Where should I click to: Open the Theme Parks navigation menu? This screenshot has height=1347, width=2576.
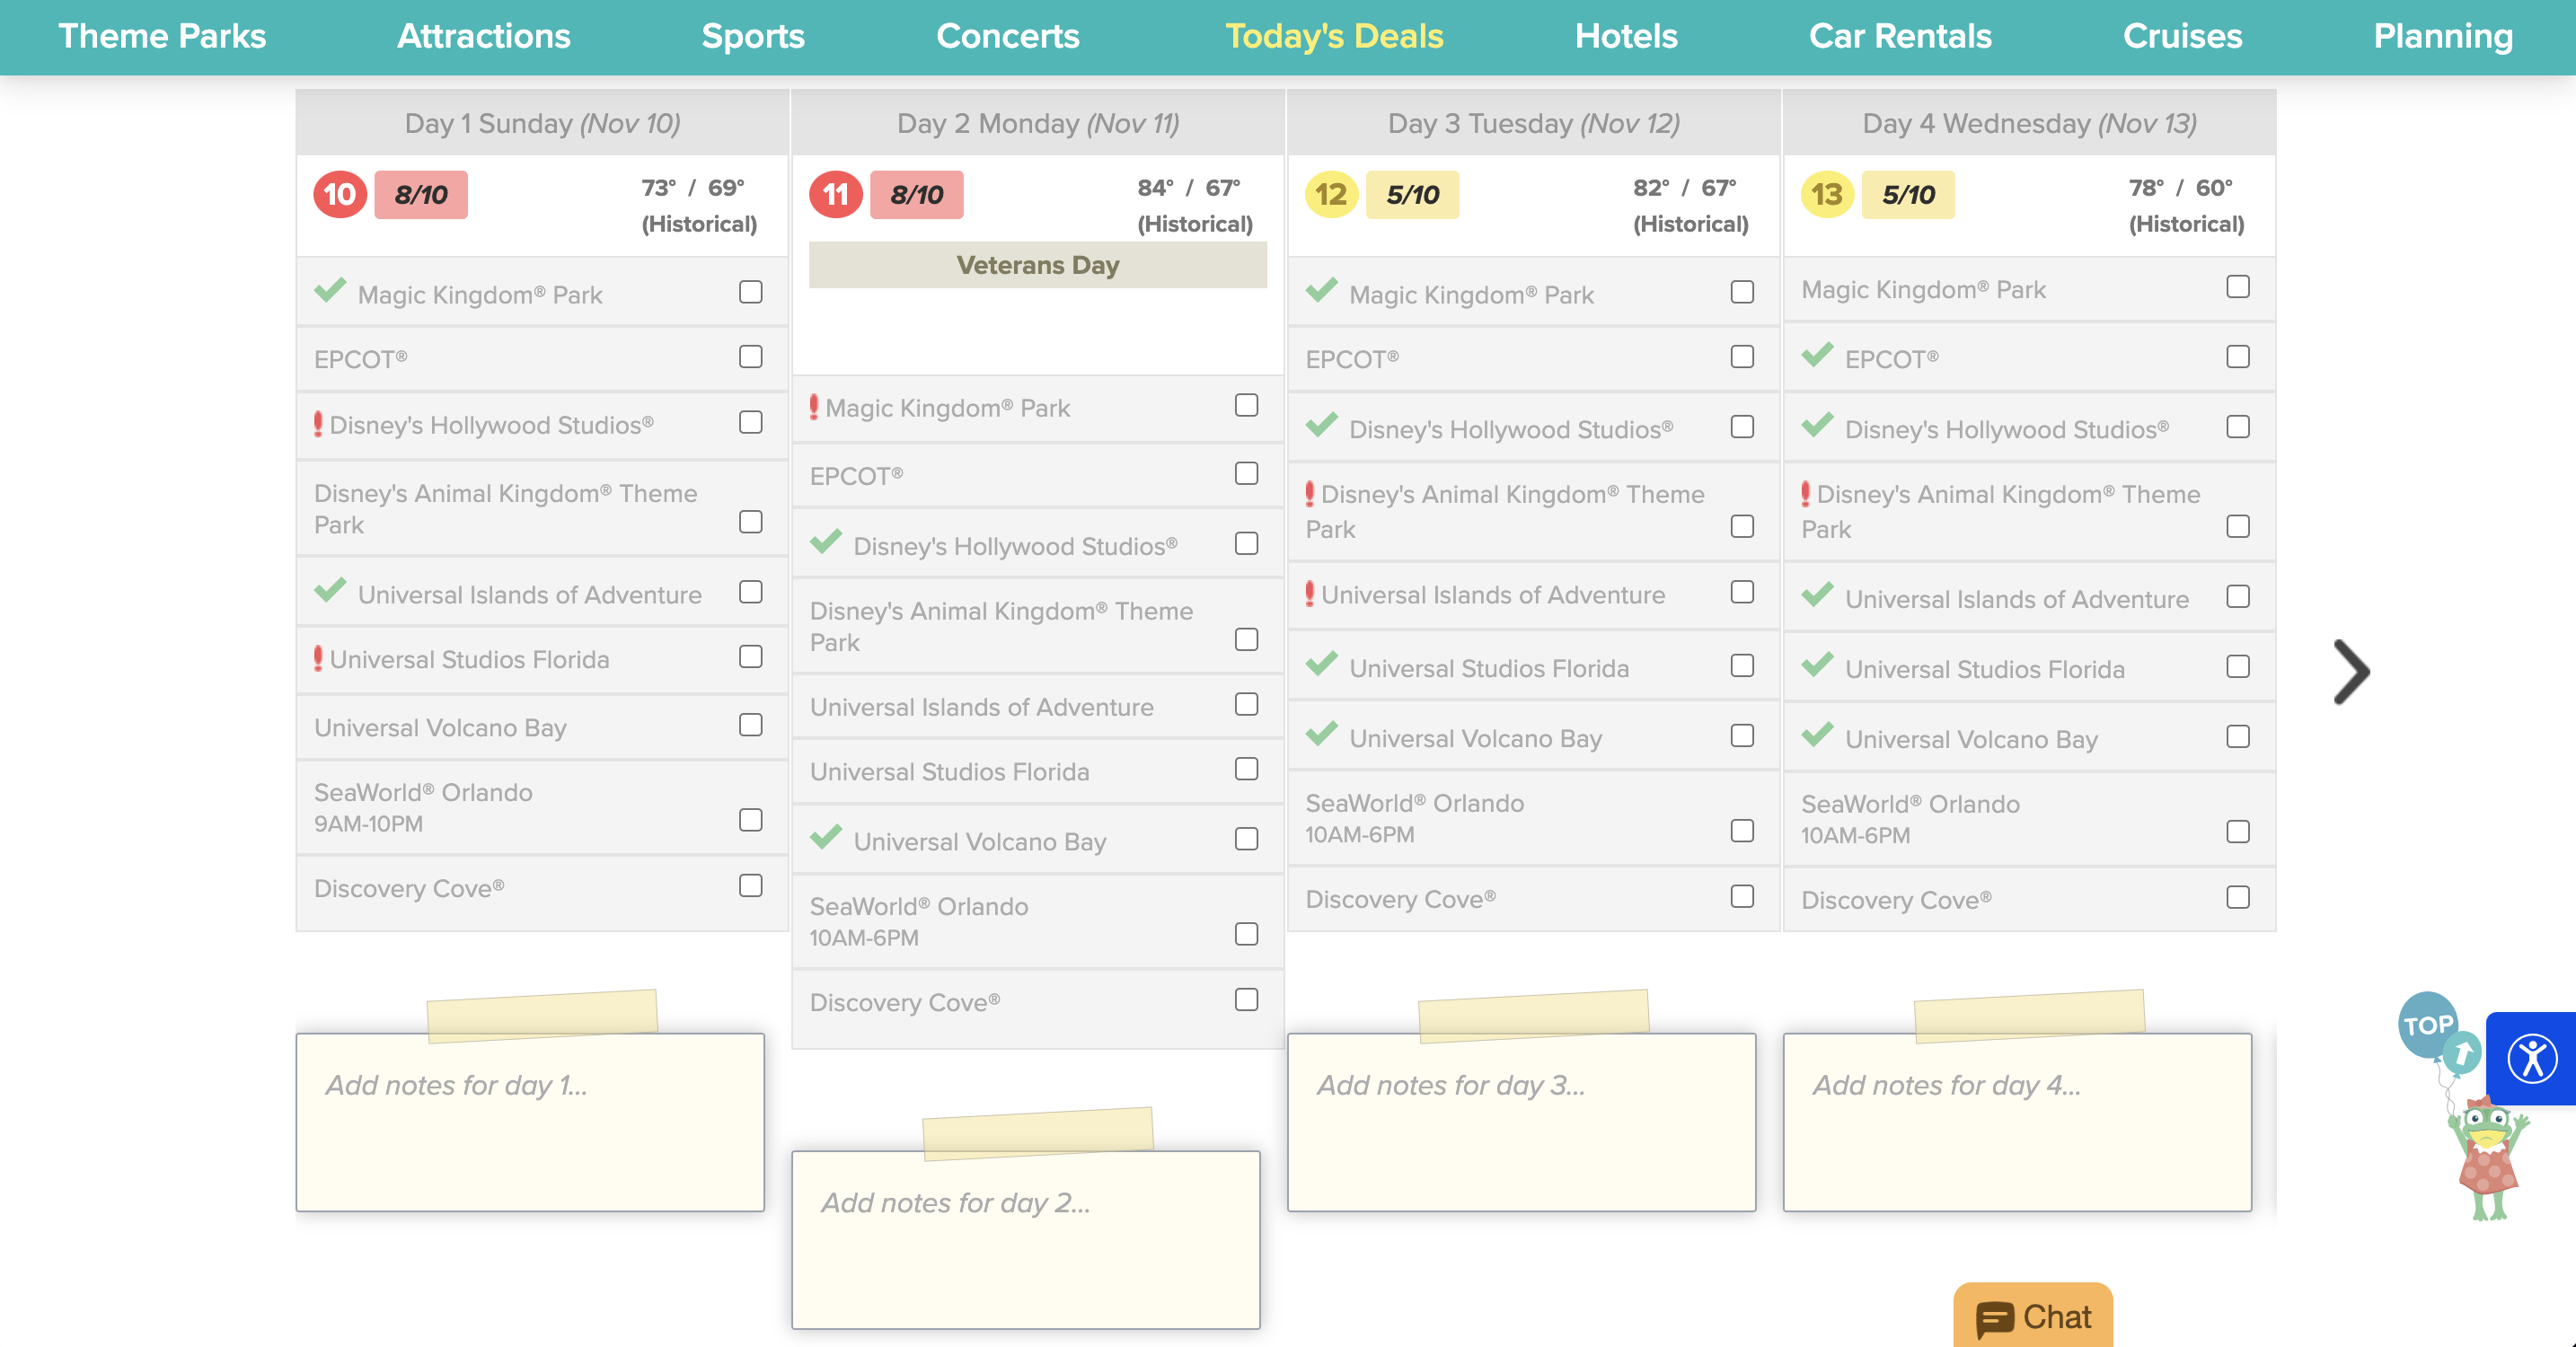pyautogui.click(x=162, y=36)
